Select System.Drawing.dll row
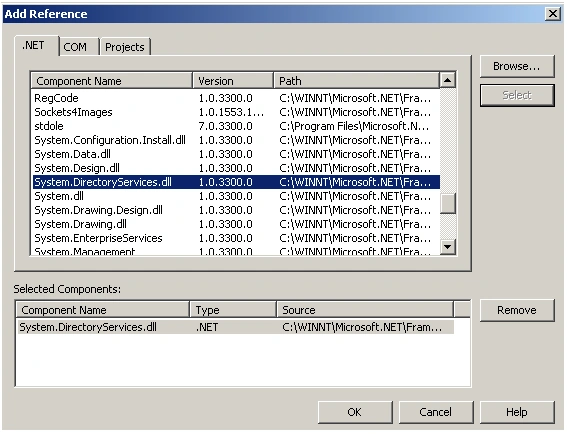The width and height of the screenshot is (567, 434). pos(236,224)
